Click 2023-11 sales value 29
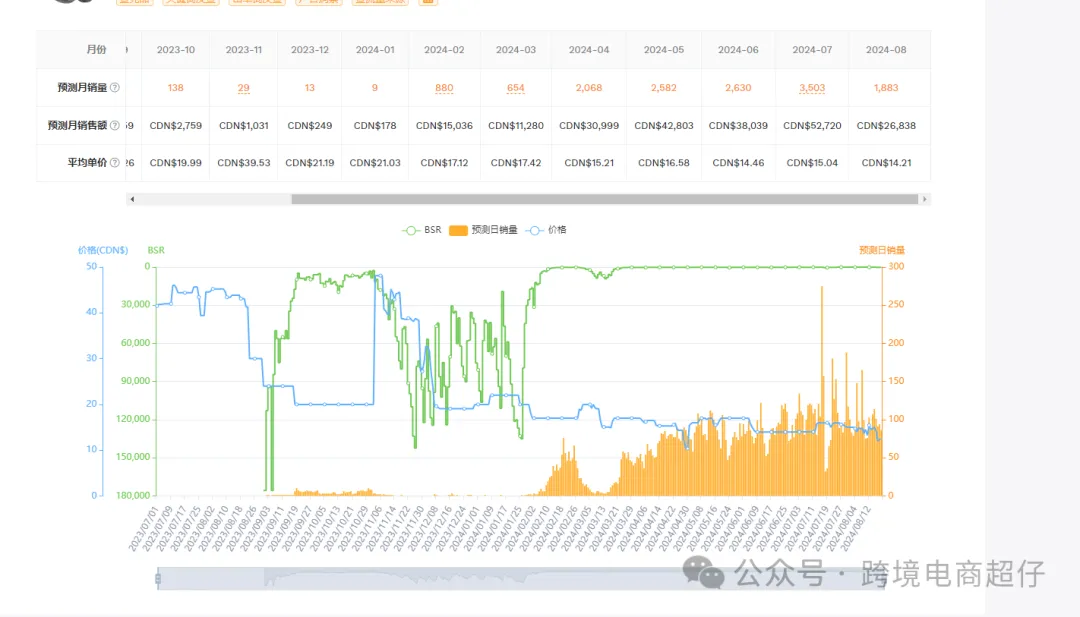 click(244, 87)
